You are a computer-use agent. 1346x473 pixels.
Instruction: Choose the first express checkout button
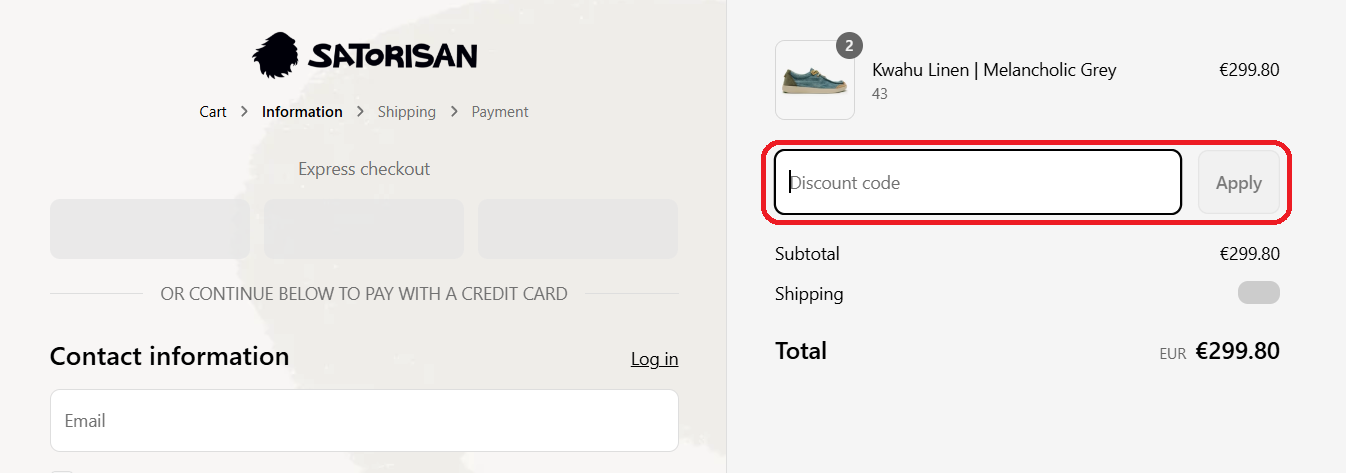[x=150, y=229]
